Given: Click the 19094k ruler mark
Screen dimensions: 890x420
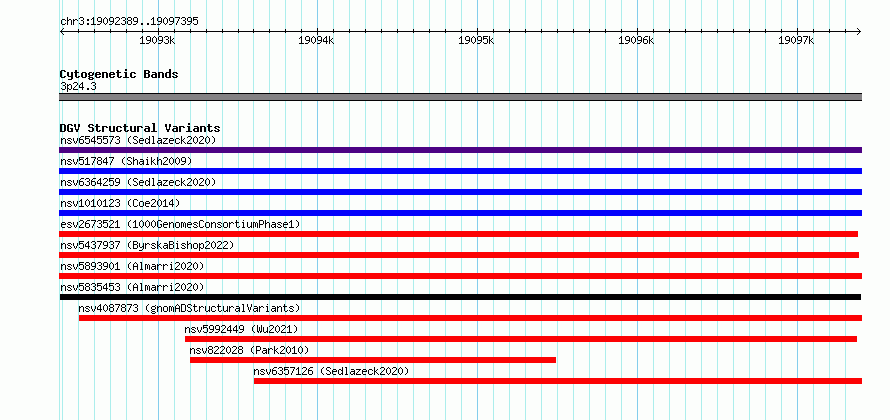Looking at the screenshot, I should click(x=317, y=40).
